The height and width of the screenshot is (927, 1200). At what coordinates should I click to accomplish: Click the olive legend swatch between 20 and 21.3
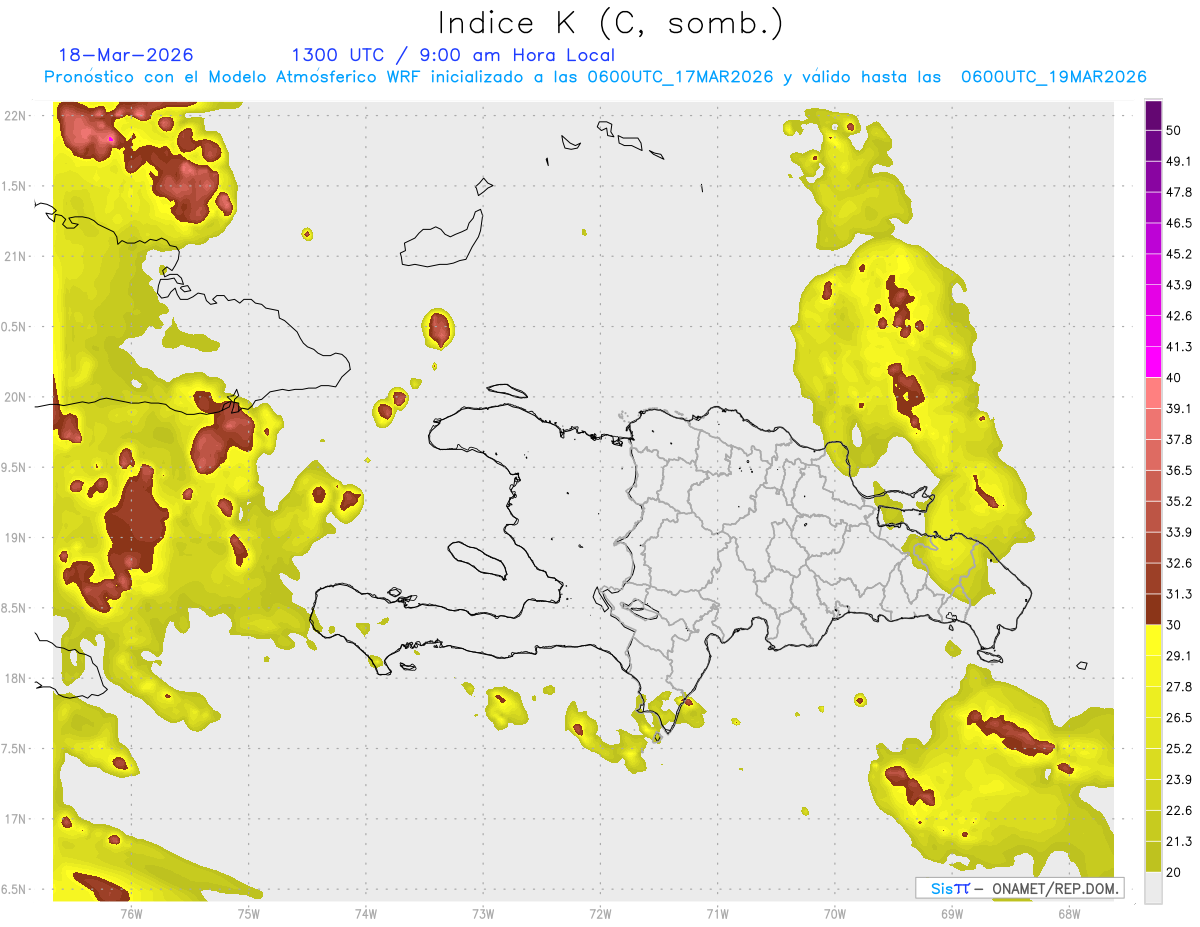click(1153, 856)
